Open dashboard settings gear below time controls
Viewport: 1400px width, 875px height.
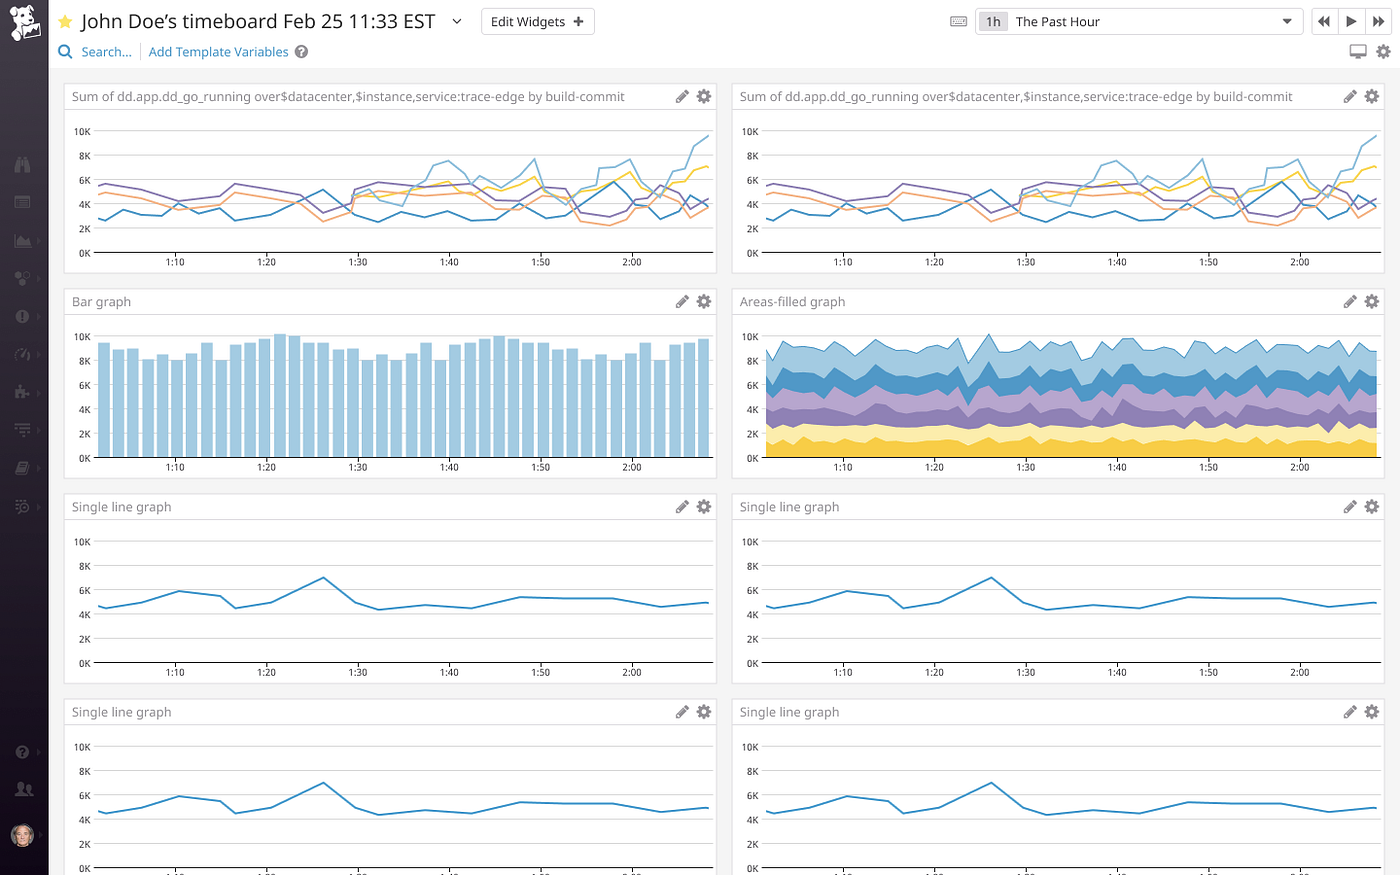1383,52
